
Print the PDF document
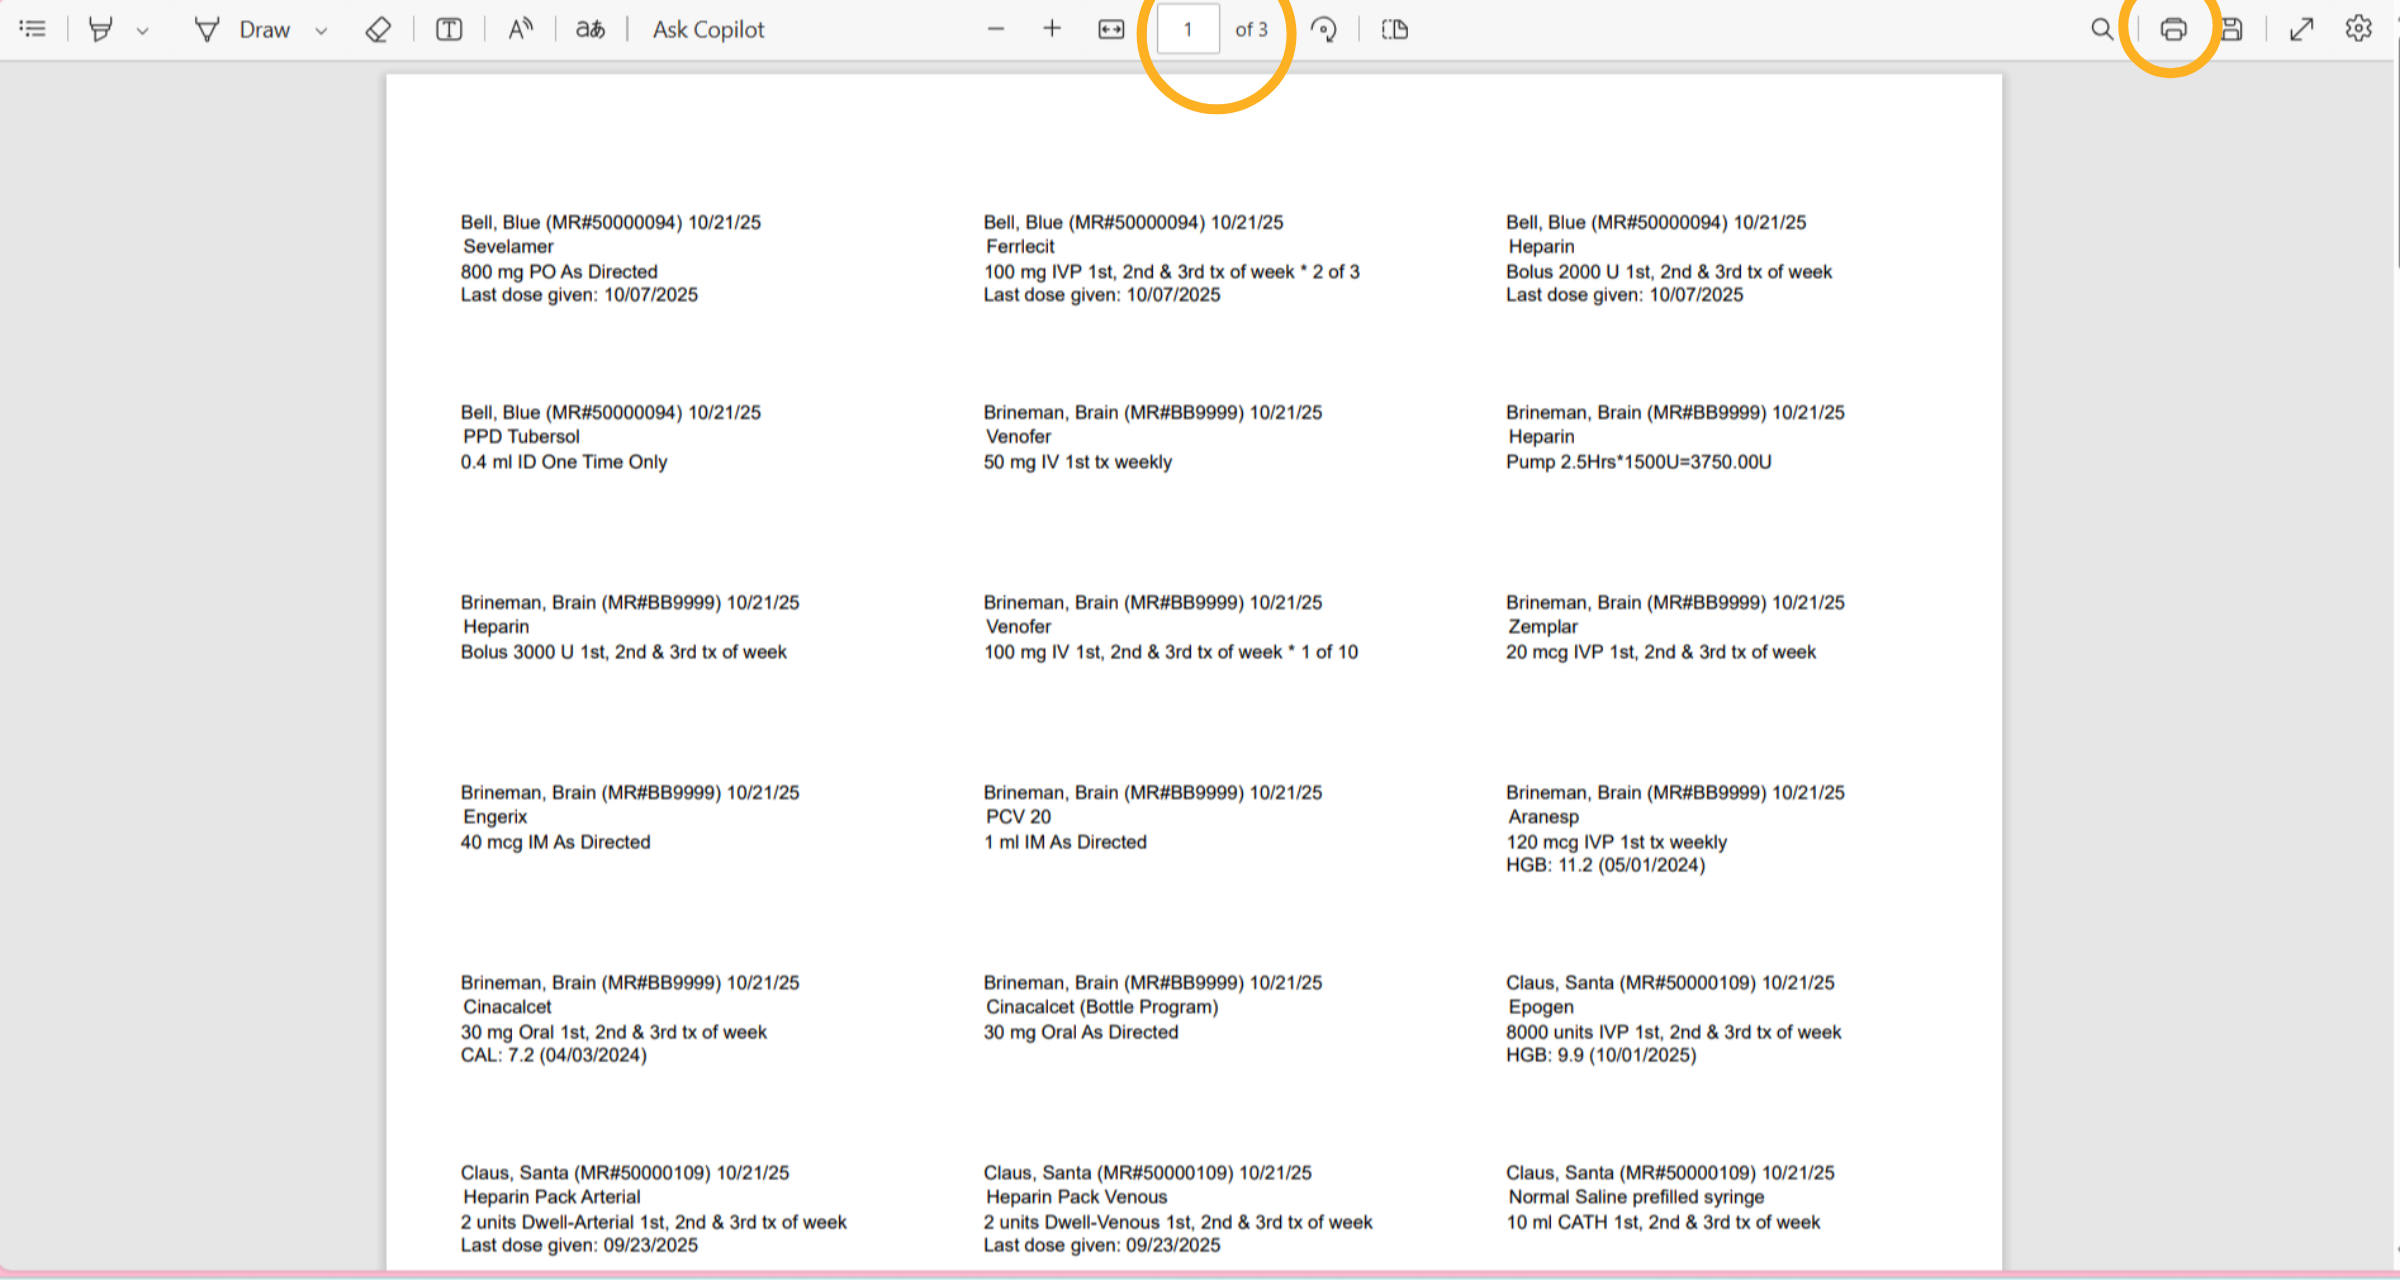[2173, 29]
